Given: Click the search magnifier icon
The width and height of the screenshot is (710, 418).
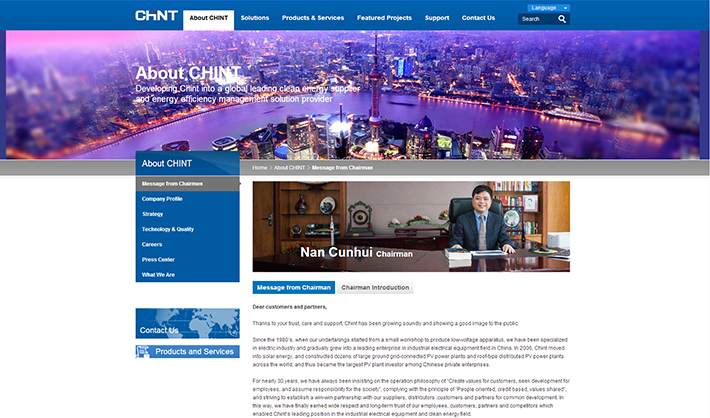Looking at the screenshot, I should coord(562,19).
